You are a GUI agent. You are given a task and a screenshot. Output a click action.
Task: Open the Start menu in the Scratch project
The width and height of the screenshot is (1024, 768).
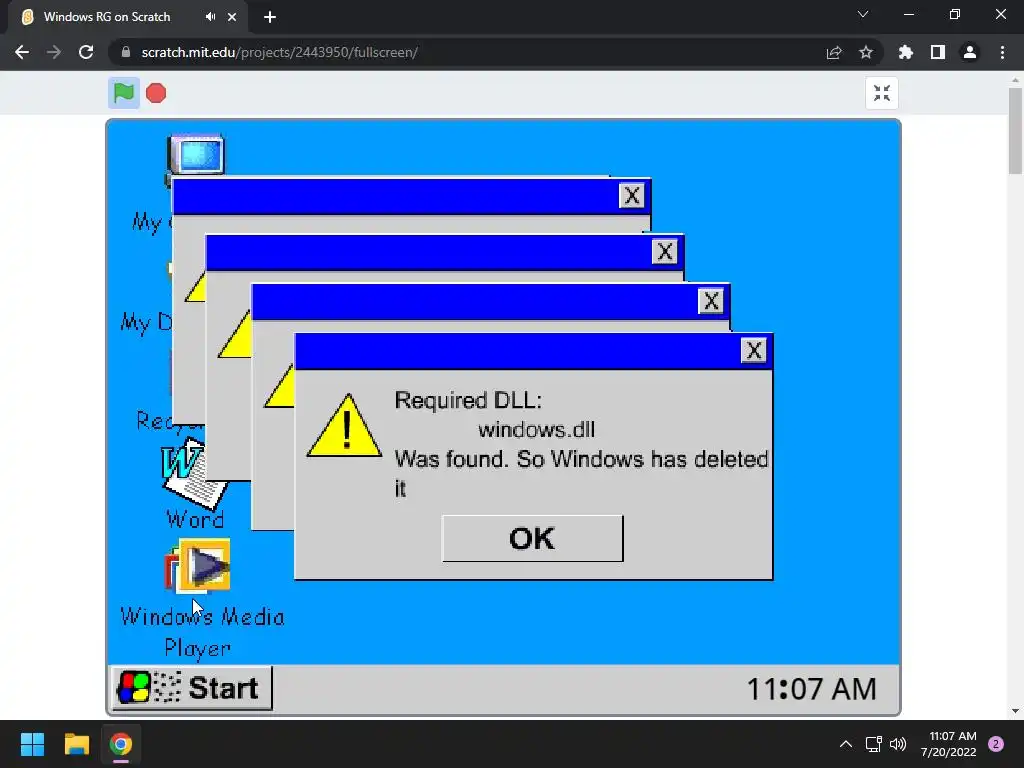tap(191, 688)
